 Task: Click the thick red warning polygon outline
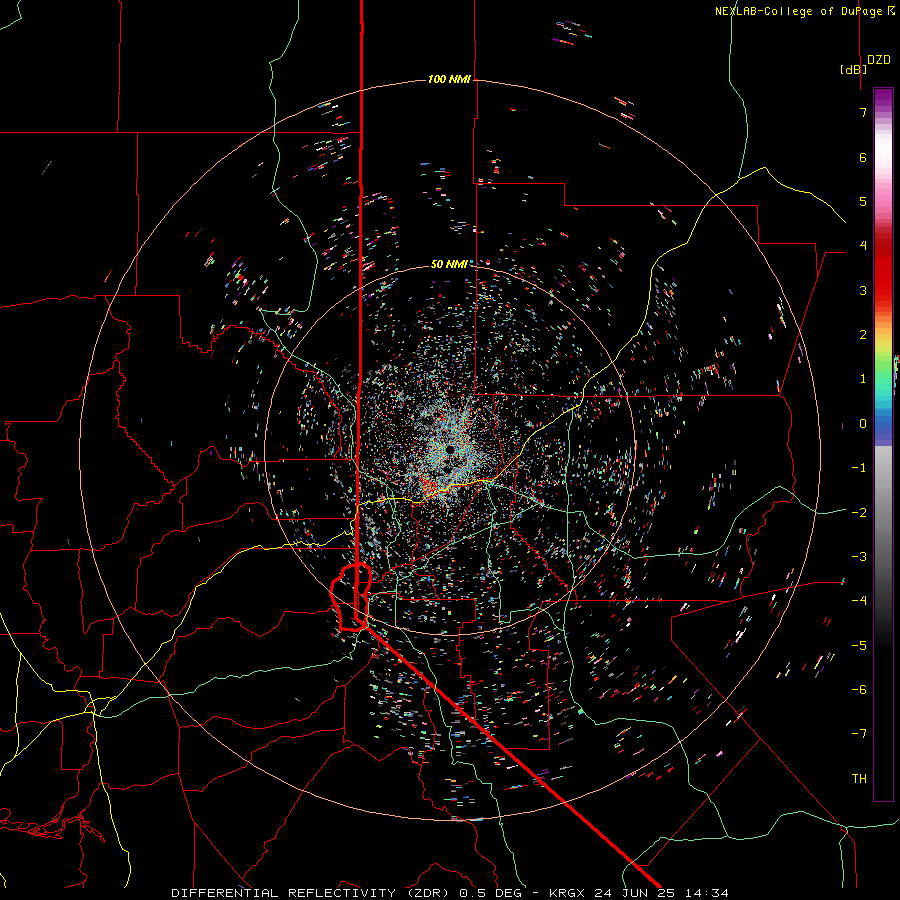point(351,598)
